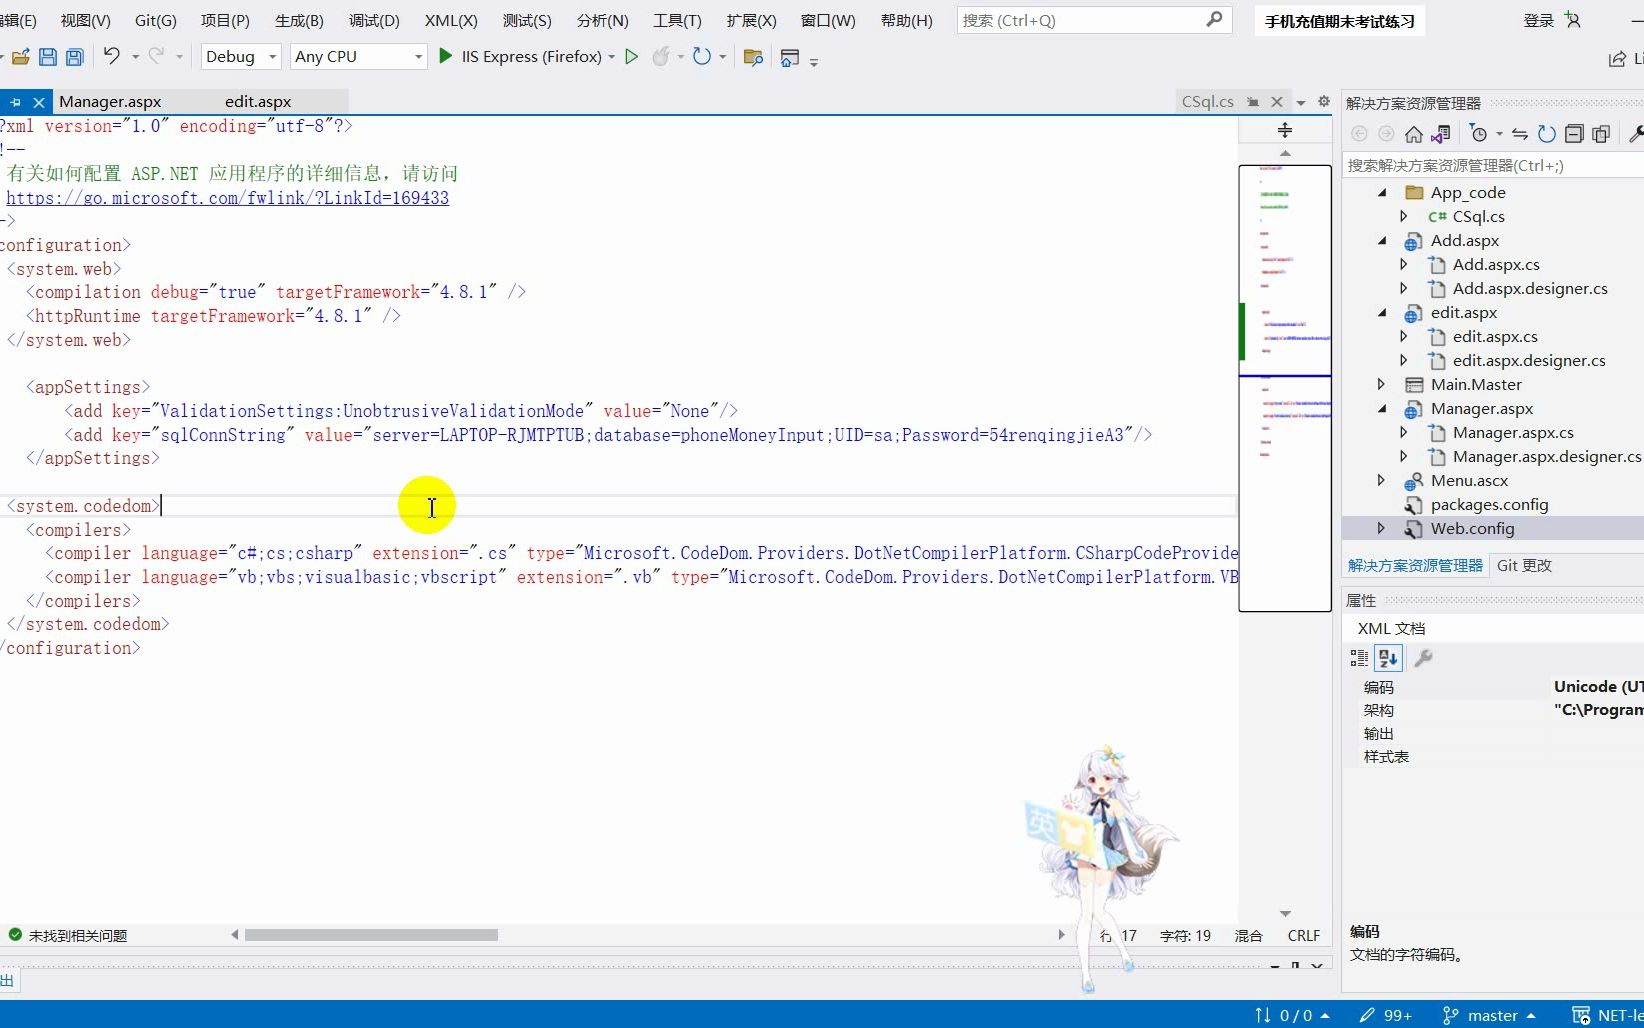Open the Git(G) menu
1644x1028 pixels.
tap(155, 20)
